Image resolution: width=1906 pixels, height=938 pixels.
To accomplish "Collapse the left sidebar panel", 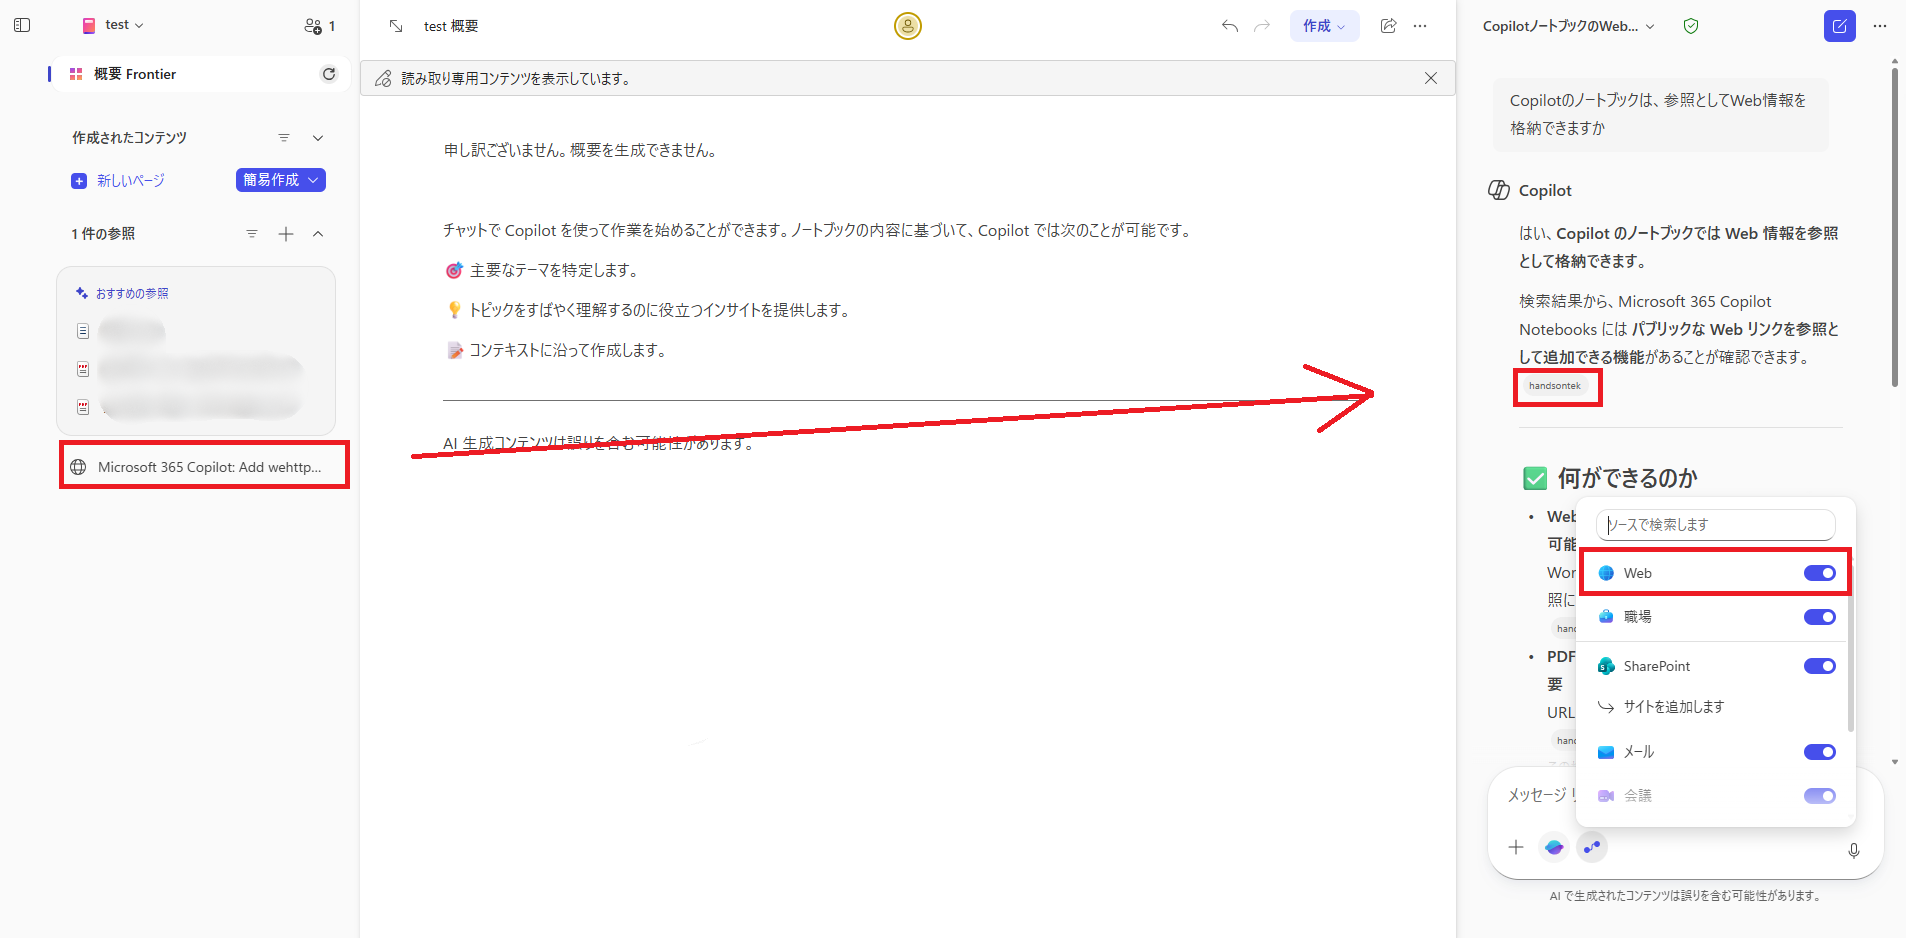I will [x=22, y=25].
